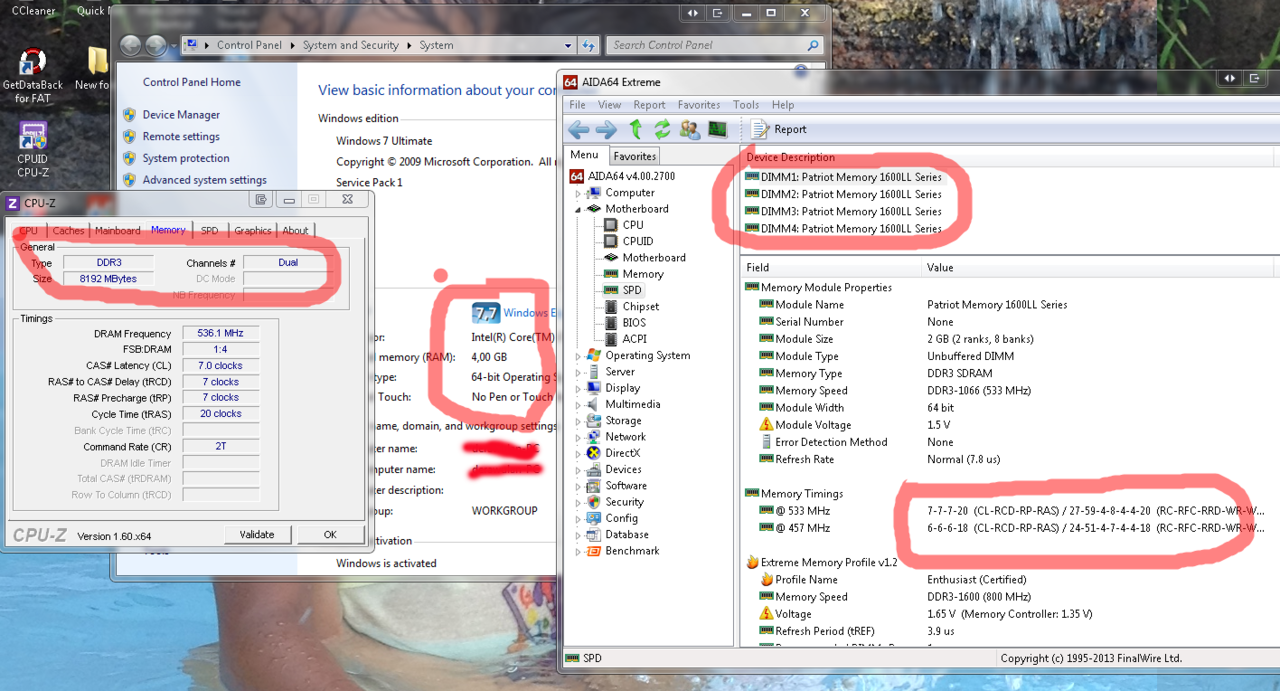Go forward with AIDA64 blue right arrow

[606, 129]
